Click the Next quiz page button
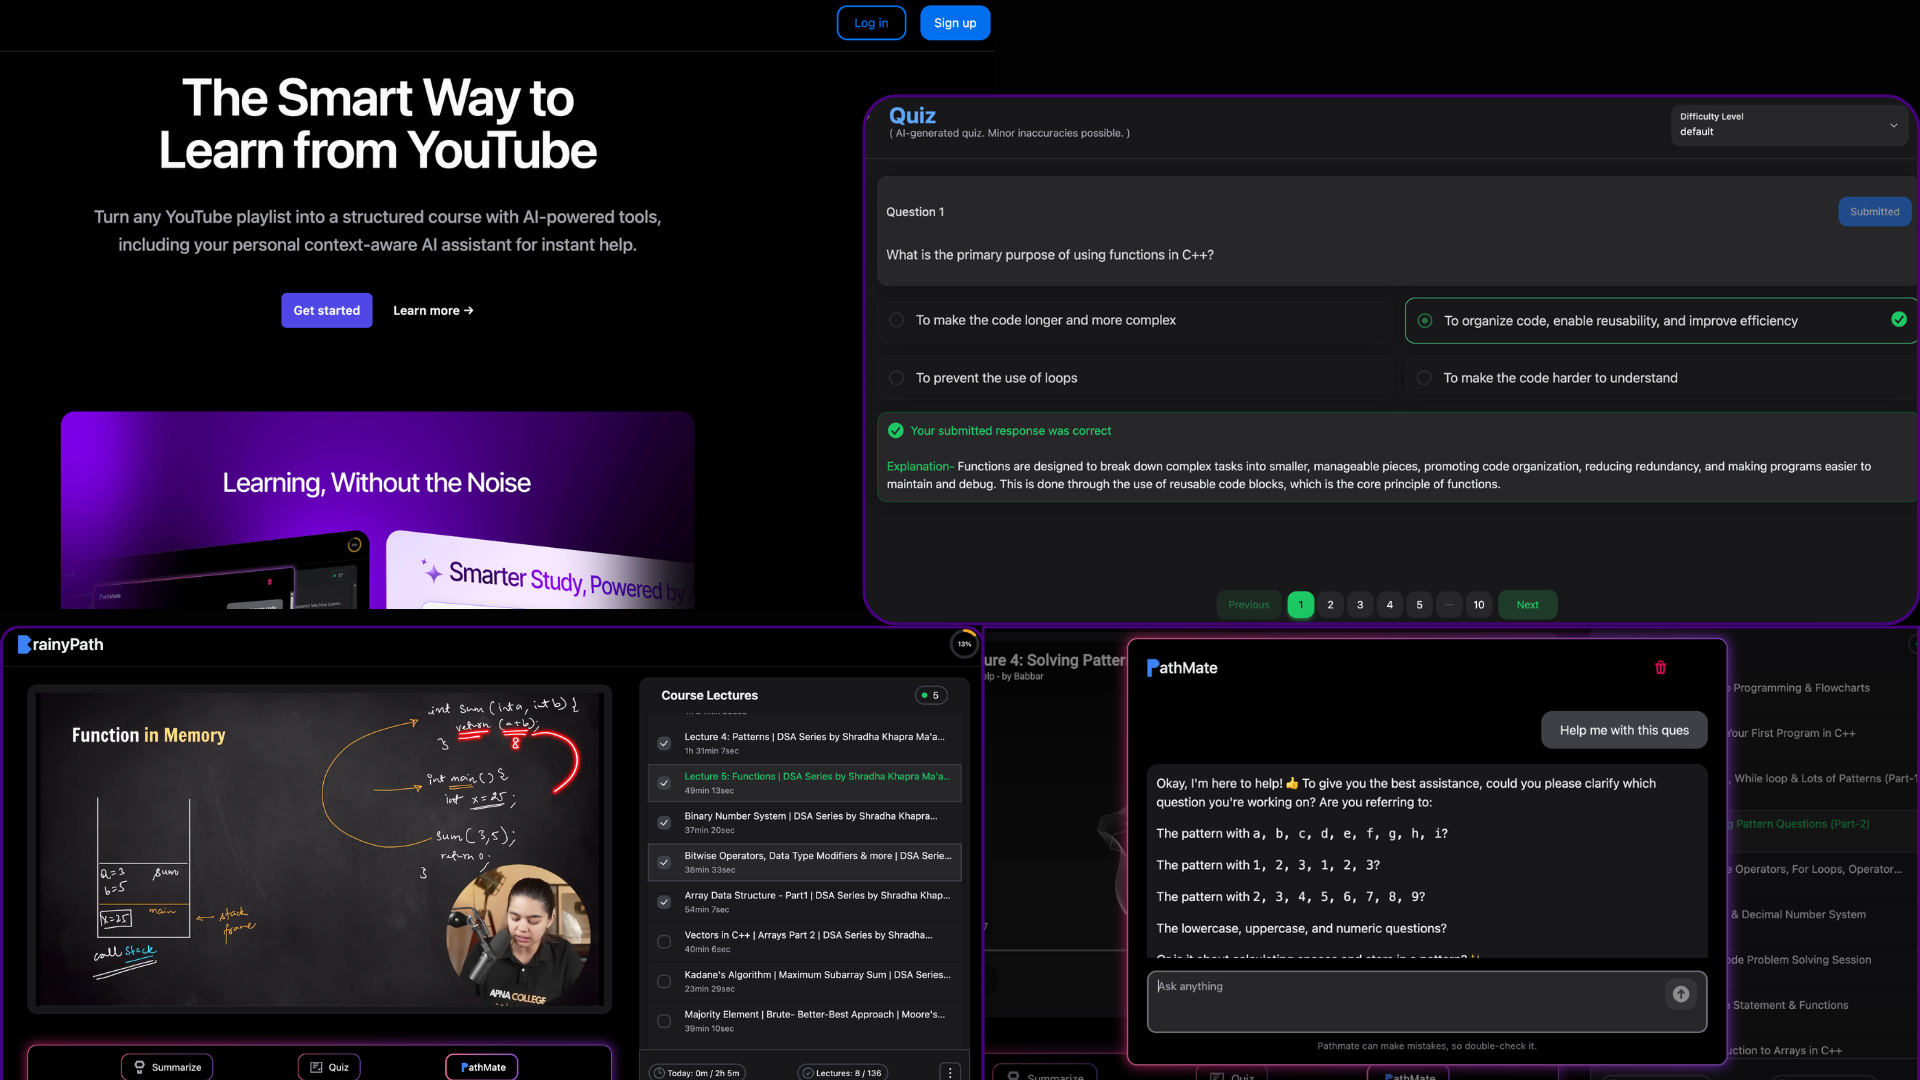The image size is (1920, 1080). [x=1527, y=605]
